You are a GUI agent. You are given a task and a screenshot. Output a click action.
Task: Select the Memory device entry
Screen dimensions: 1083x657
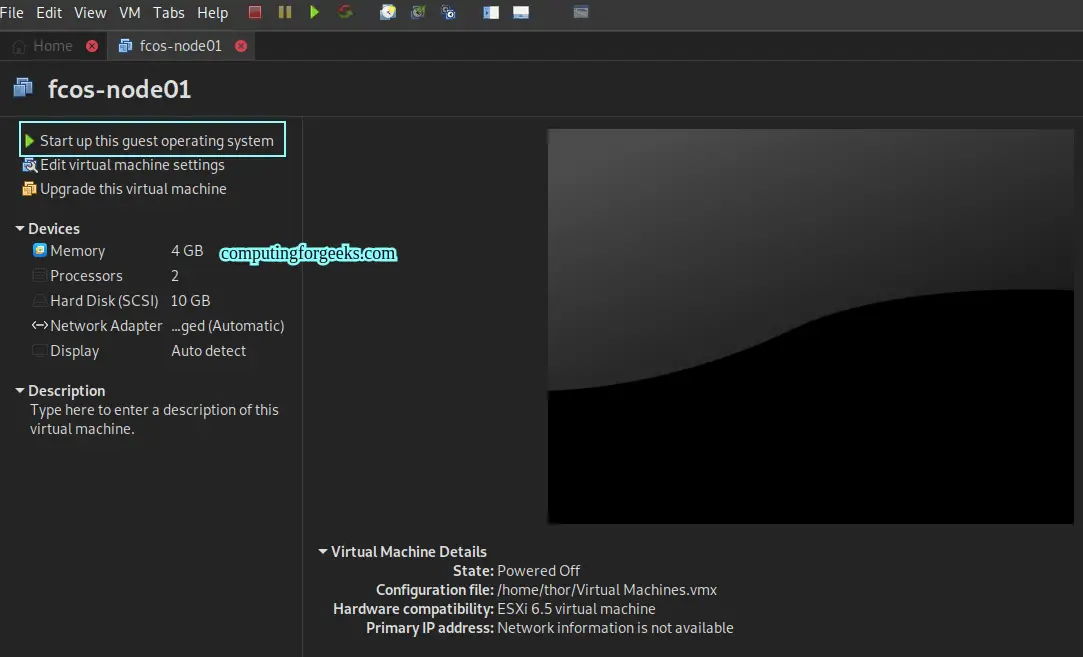click(x=77, y=251)
